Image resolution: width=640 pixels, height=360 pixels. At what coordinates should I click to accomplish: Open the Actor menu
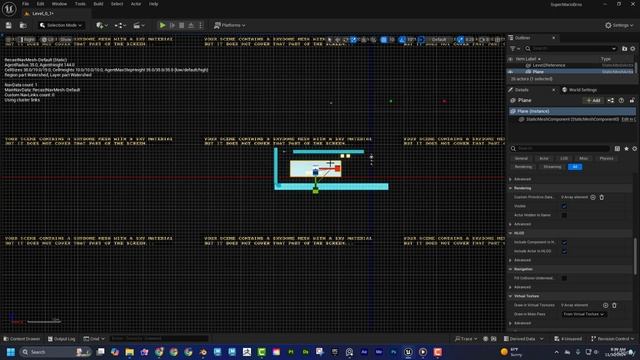(136, 4)
